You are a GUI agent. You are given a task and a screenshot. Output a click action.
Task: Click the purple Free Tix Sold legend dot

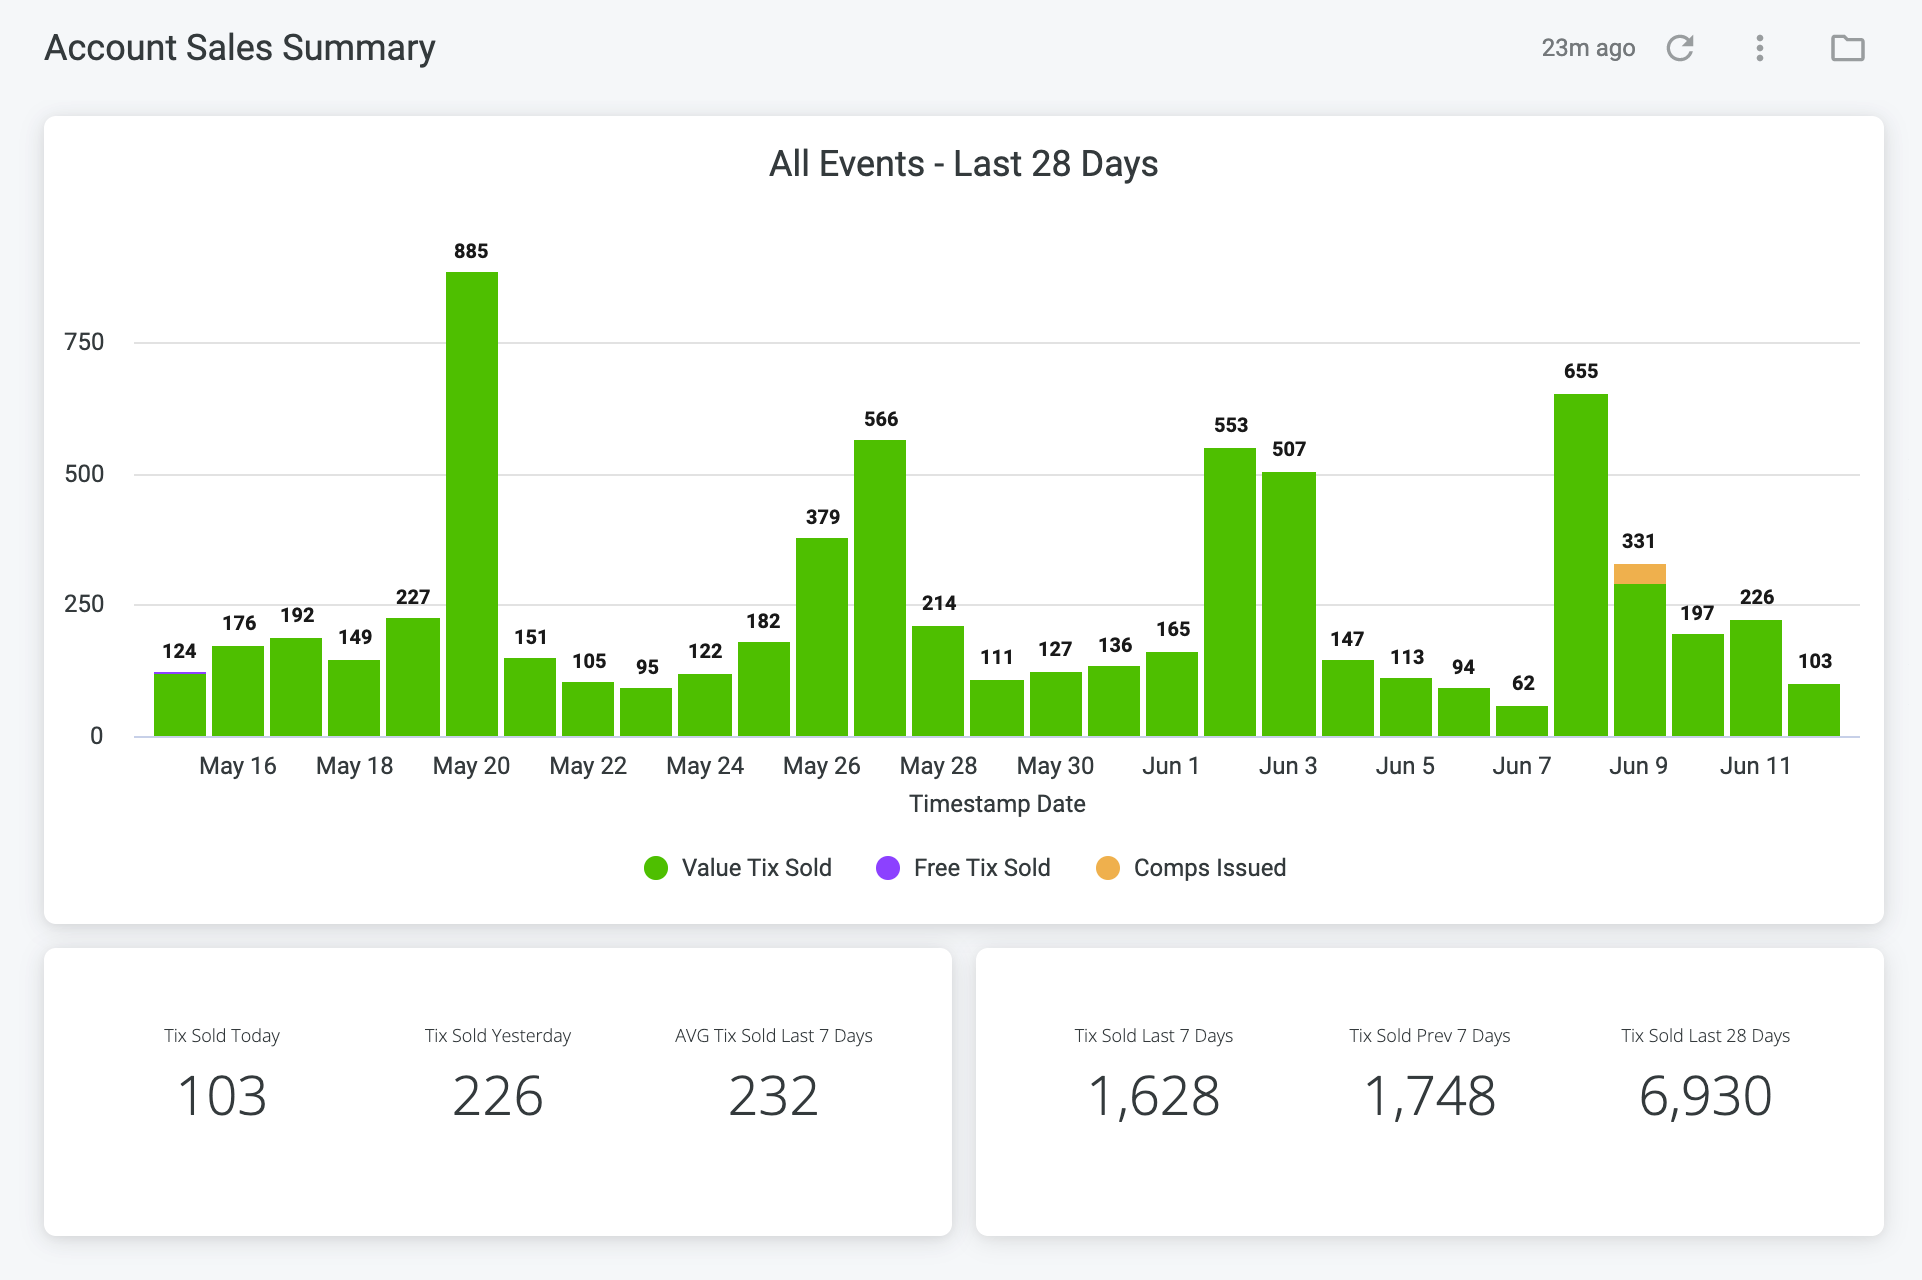click(x=888, y=868)
